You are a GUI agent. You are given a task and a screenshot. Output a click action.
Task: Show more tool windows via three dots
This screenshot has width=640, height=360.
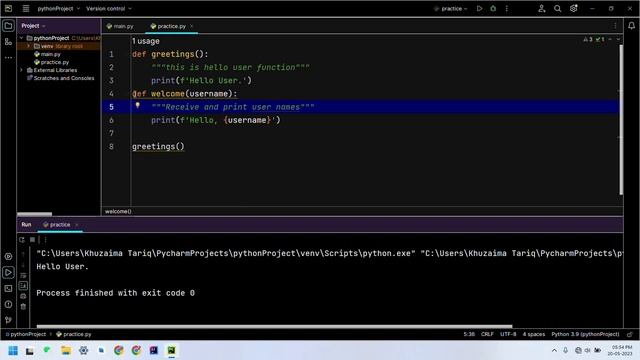[x=8, y=58]
